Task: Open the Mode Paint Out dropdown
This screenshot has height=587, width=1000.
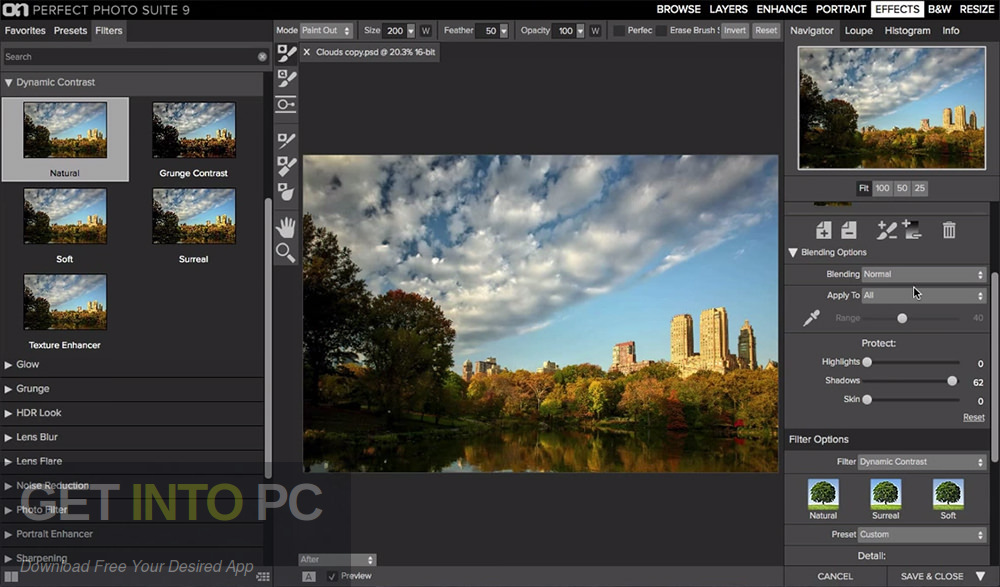Action: coord(326,31)
